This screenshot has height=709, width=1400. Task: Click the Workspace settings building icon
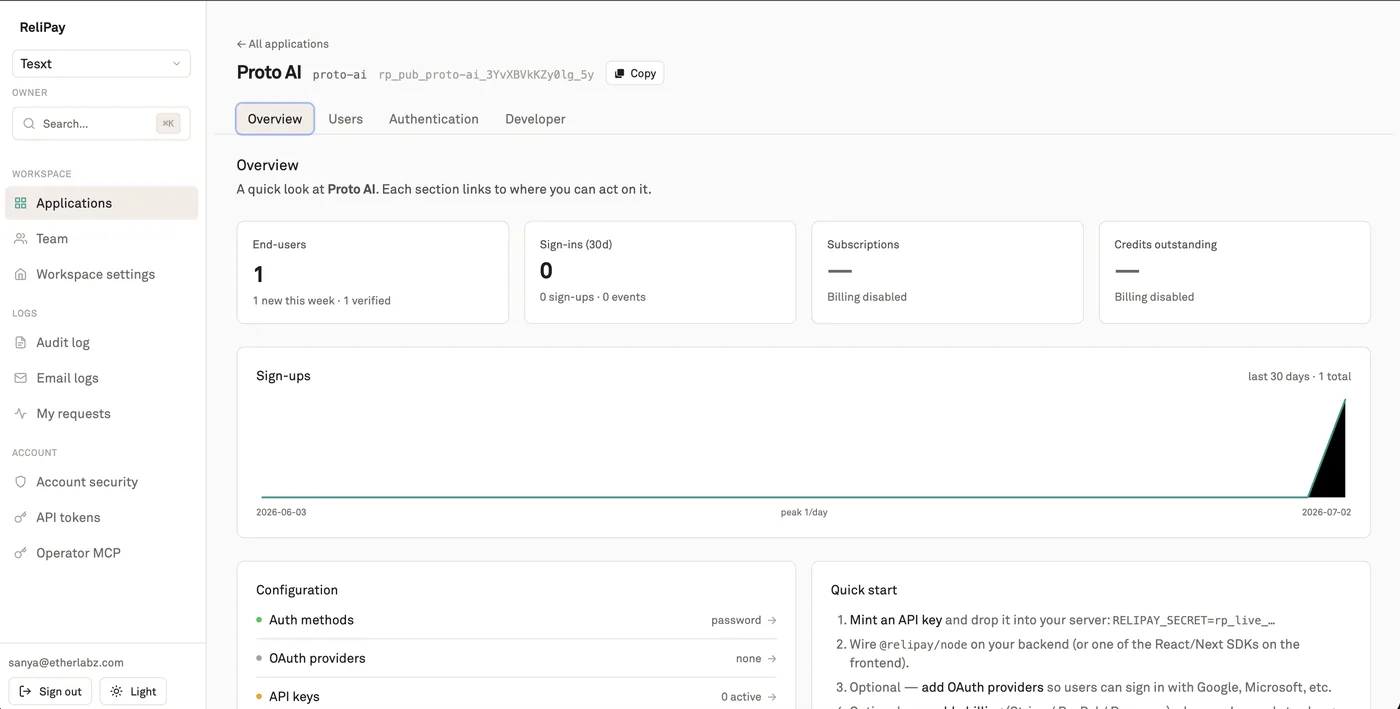[x=20, y=274]
